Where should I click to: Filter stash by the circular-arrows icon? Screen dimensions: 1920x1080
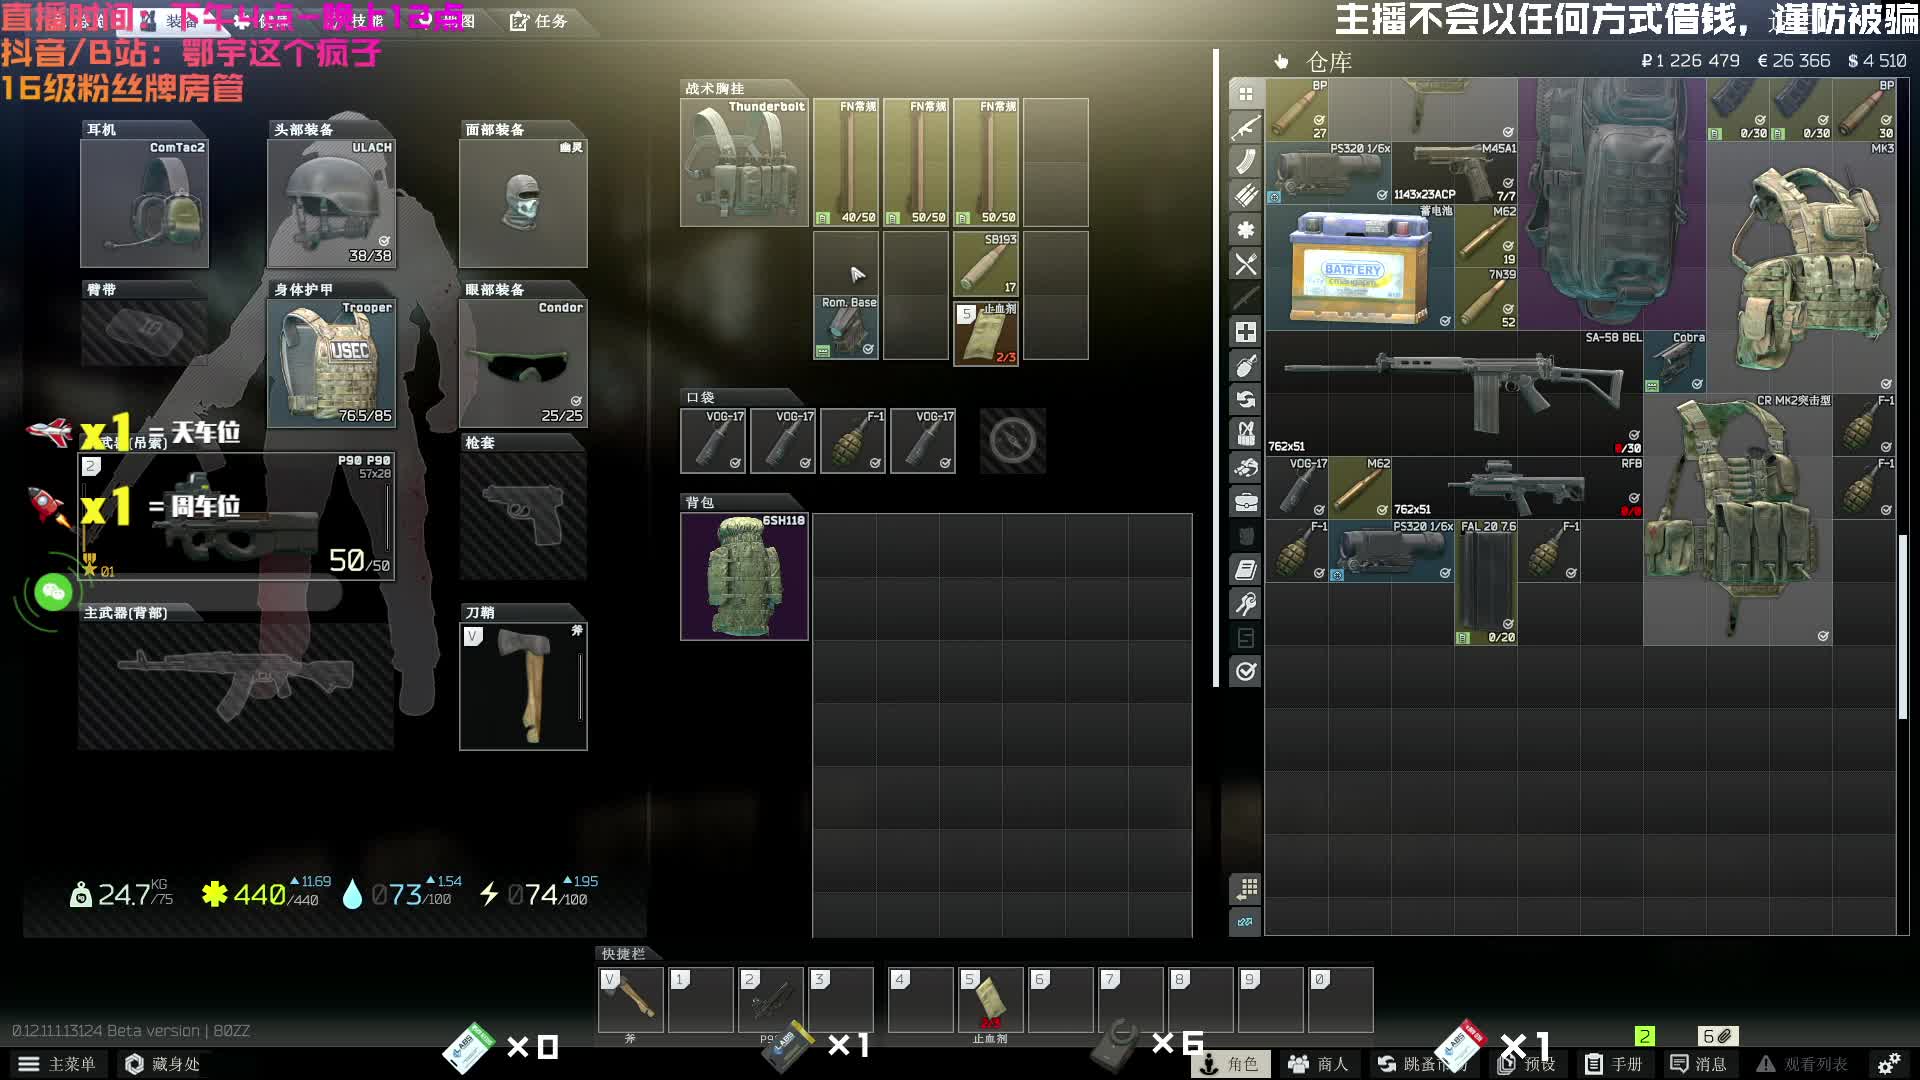click(1245, 400)
